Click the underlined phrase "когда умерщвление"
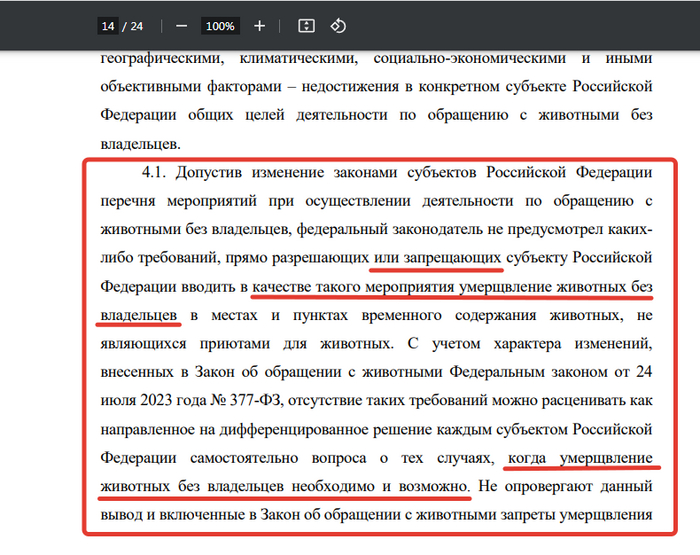Viewport: 700px width, 555px height. [x=580, y=458]
